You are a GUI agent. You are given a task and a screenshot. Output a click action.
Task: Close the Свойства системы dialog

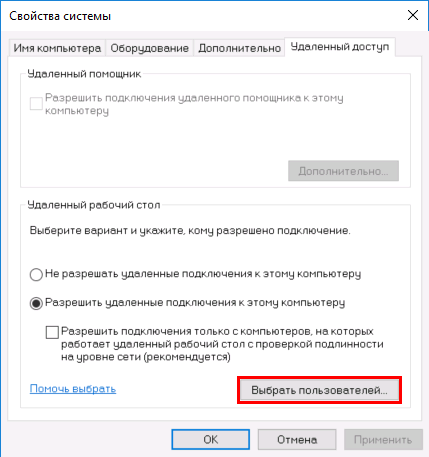click(x=413, y=15)
